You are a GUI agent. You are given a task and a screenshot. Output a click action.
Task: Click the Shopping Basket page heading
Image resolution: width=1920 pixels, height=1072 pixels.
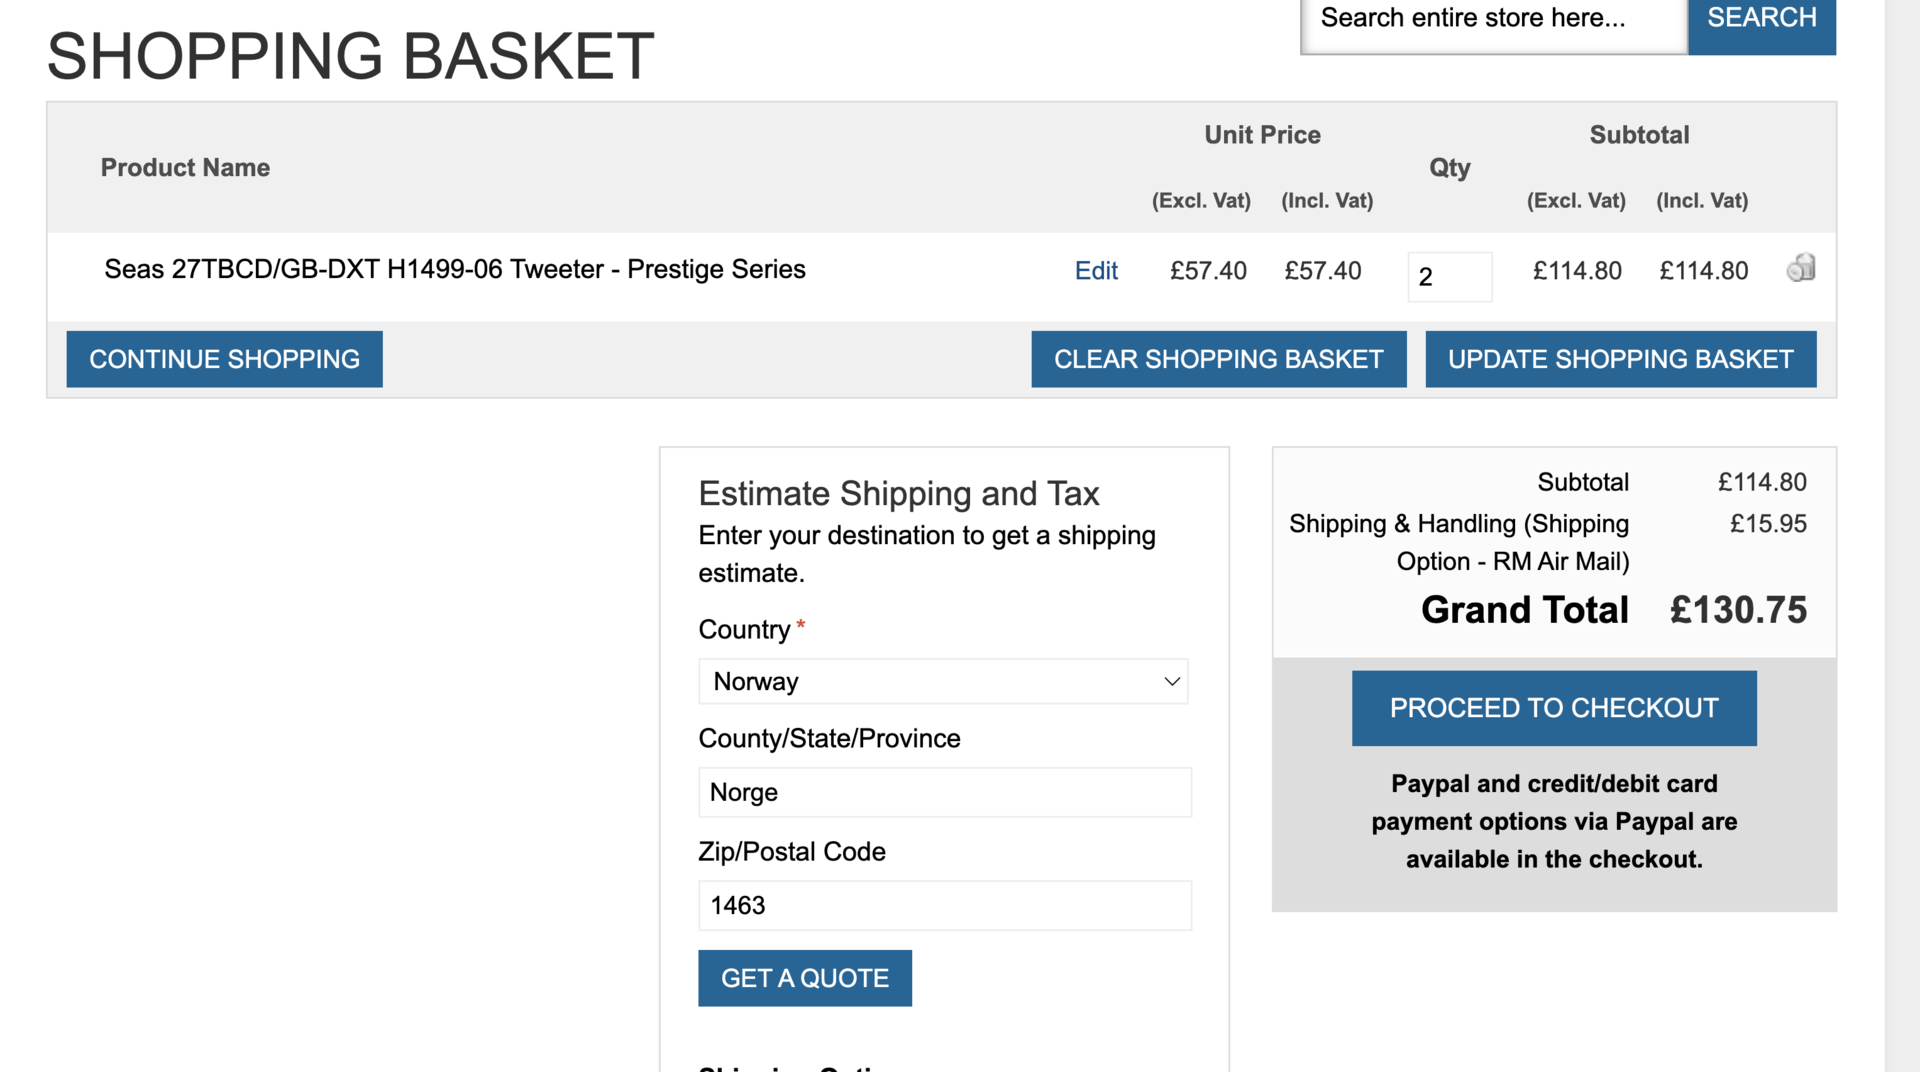click(x=350, y=56)
